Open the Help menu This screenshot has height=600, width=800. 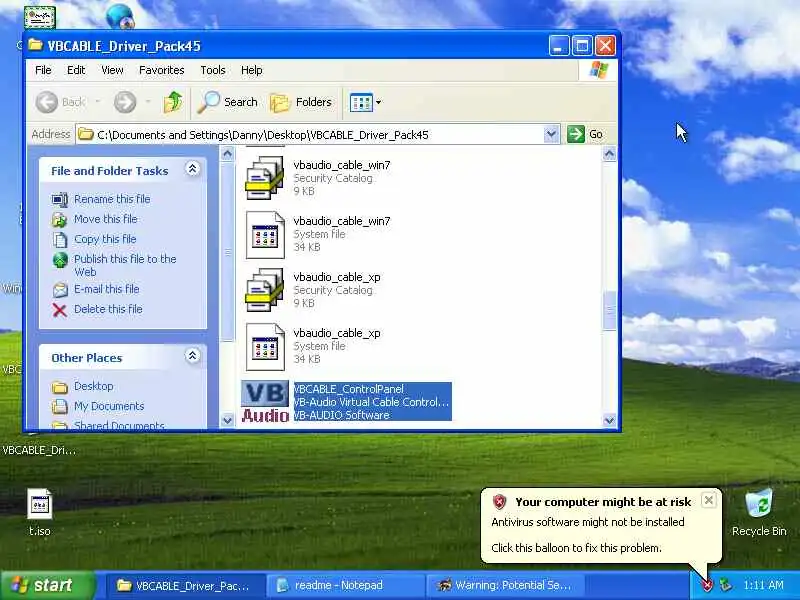(x=252, y=70)
